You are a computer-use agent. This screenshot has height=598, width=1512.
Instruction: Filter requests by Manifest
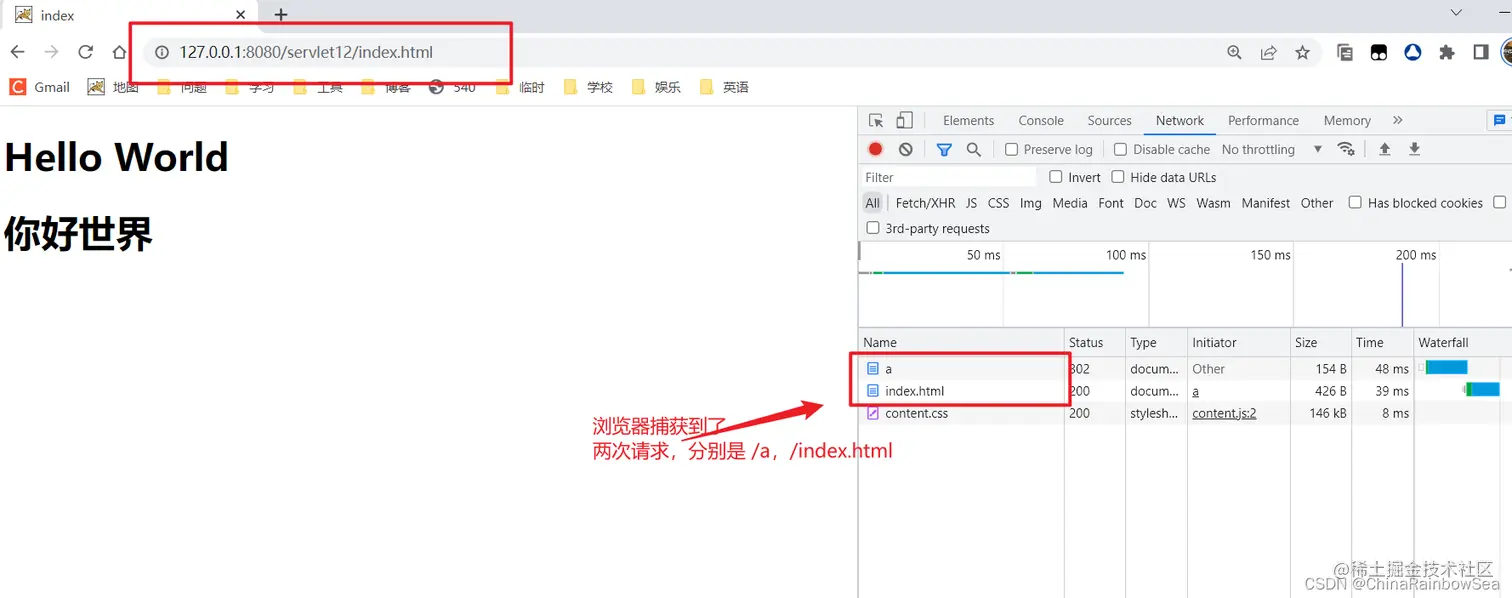point(1266,203)
